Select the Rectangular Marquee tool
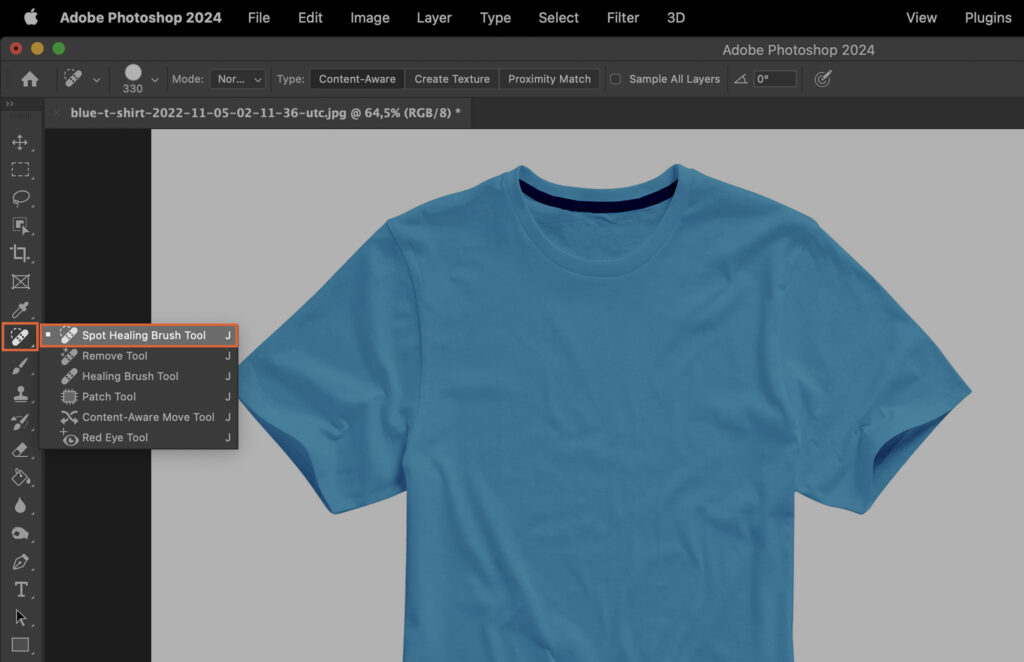 click(20, 170)
